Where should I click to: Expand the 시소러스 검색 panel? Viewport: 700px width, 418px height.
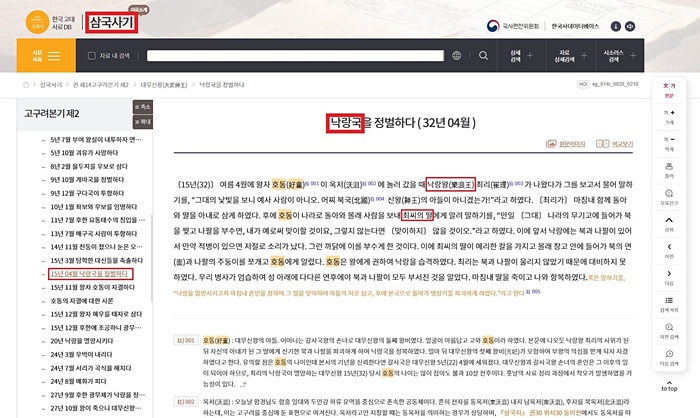pos(620,55)
